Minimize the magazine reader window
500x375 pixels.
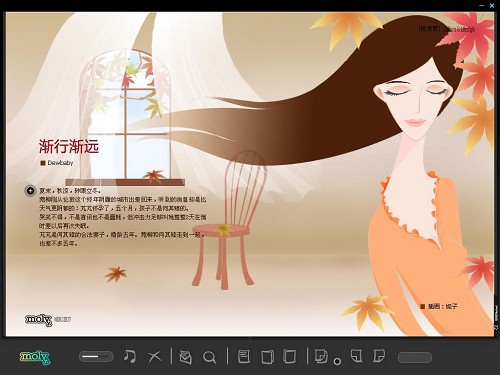coord(482,5)
